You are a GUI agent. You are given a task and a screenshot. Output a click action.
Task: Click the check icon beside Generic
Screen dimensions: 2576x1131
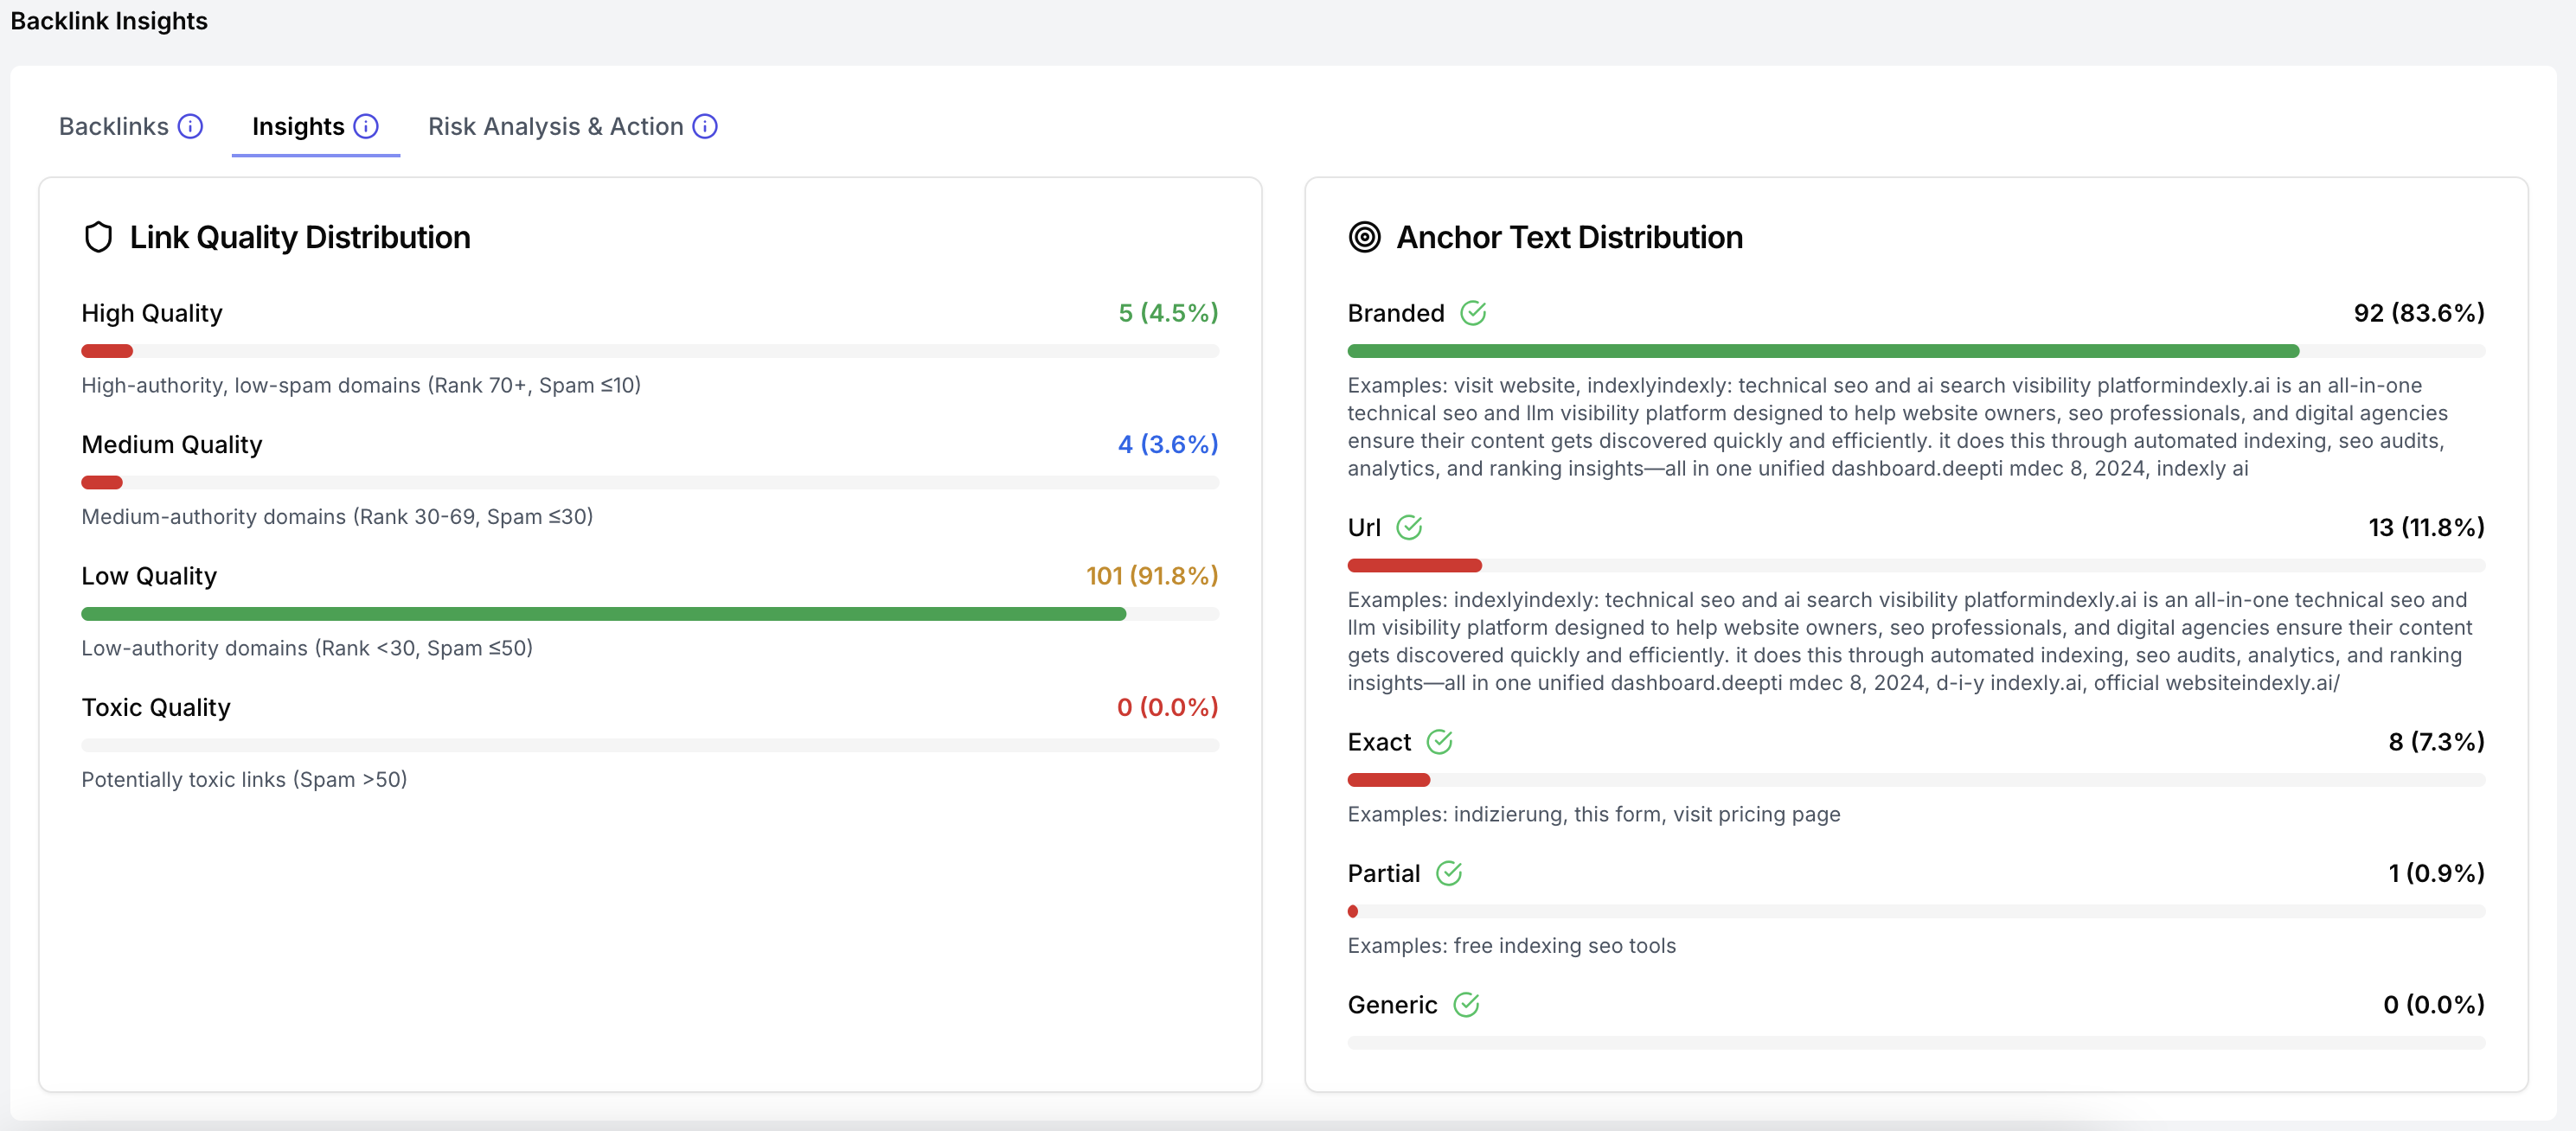click(x=1466, y=1005)
